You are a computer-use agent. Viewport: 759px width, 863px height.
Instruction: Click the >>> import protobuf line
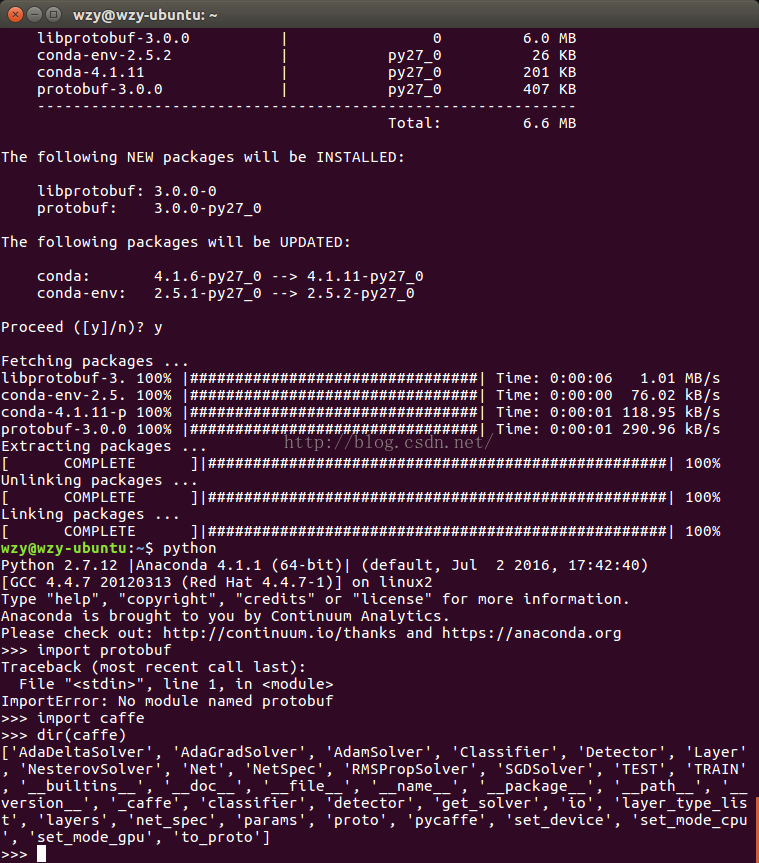(x=86, y=651)
